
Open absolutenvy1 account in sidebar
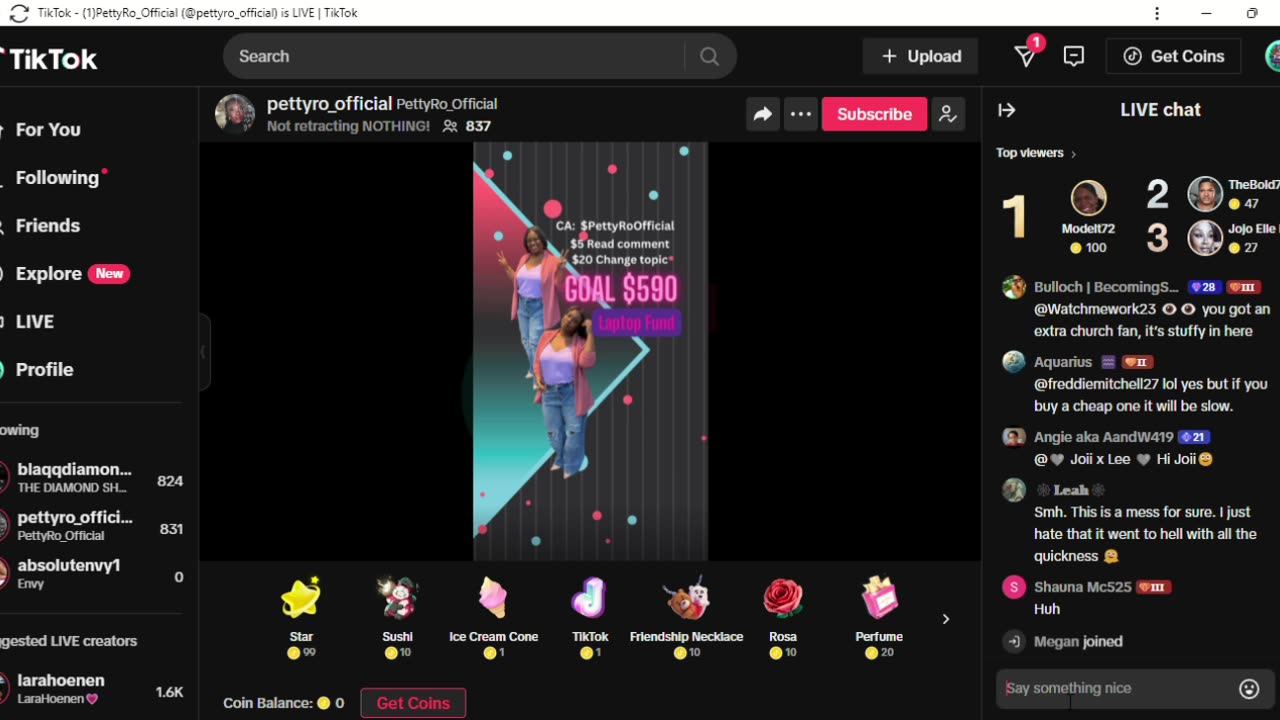click(92, 574)
